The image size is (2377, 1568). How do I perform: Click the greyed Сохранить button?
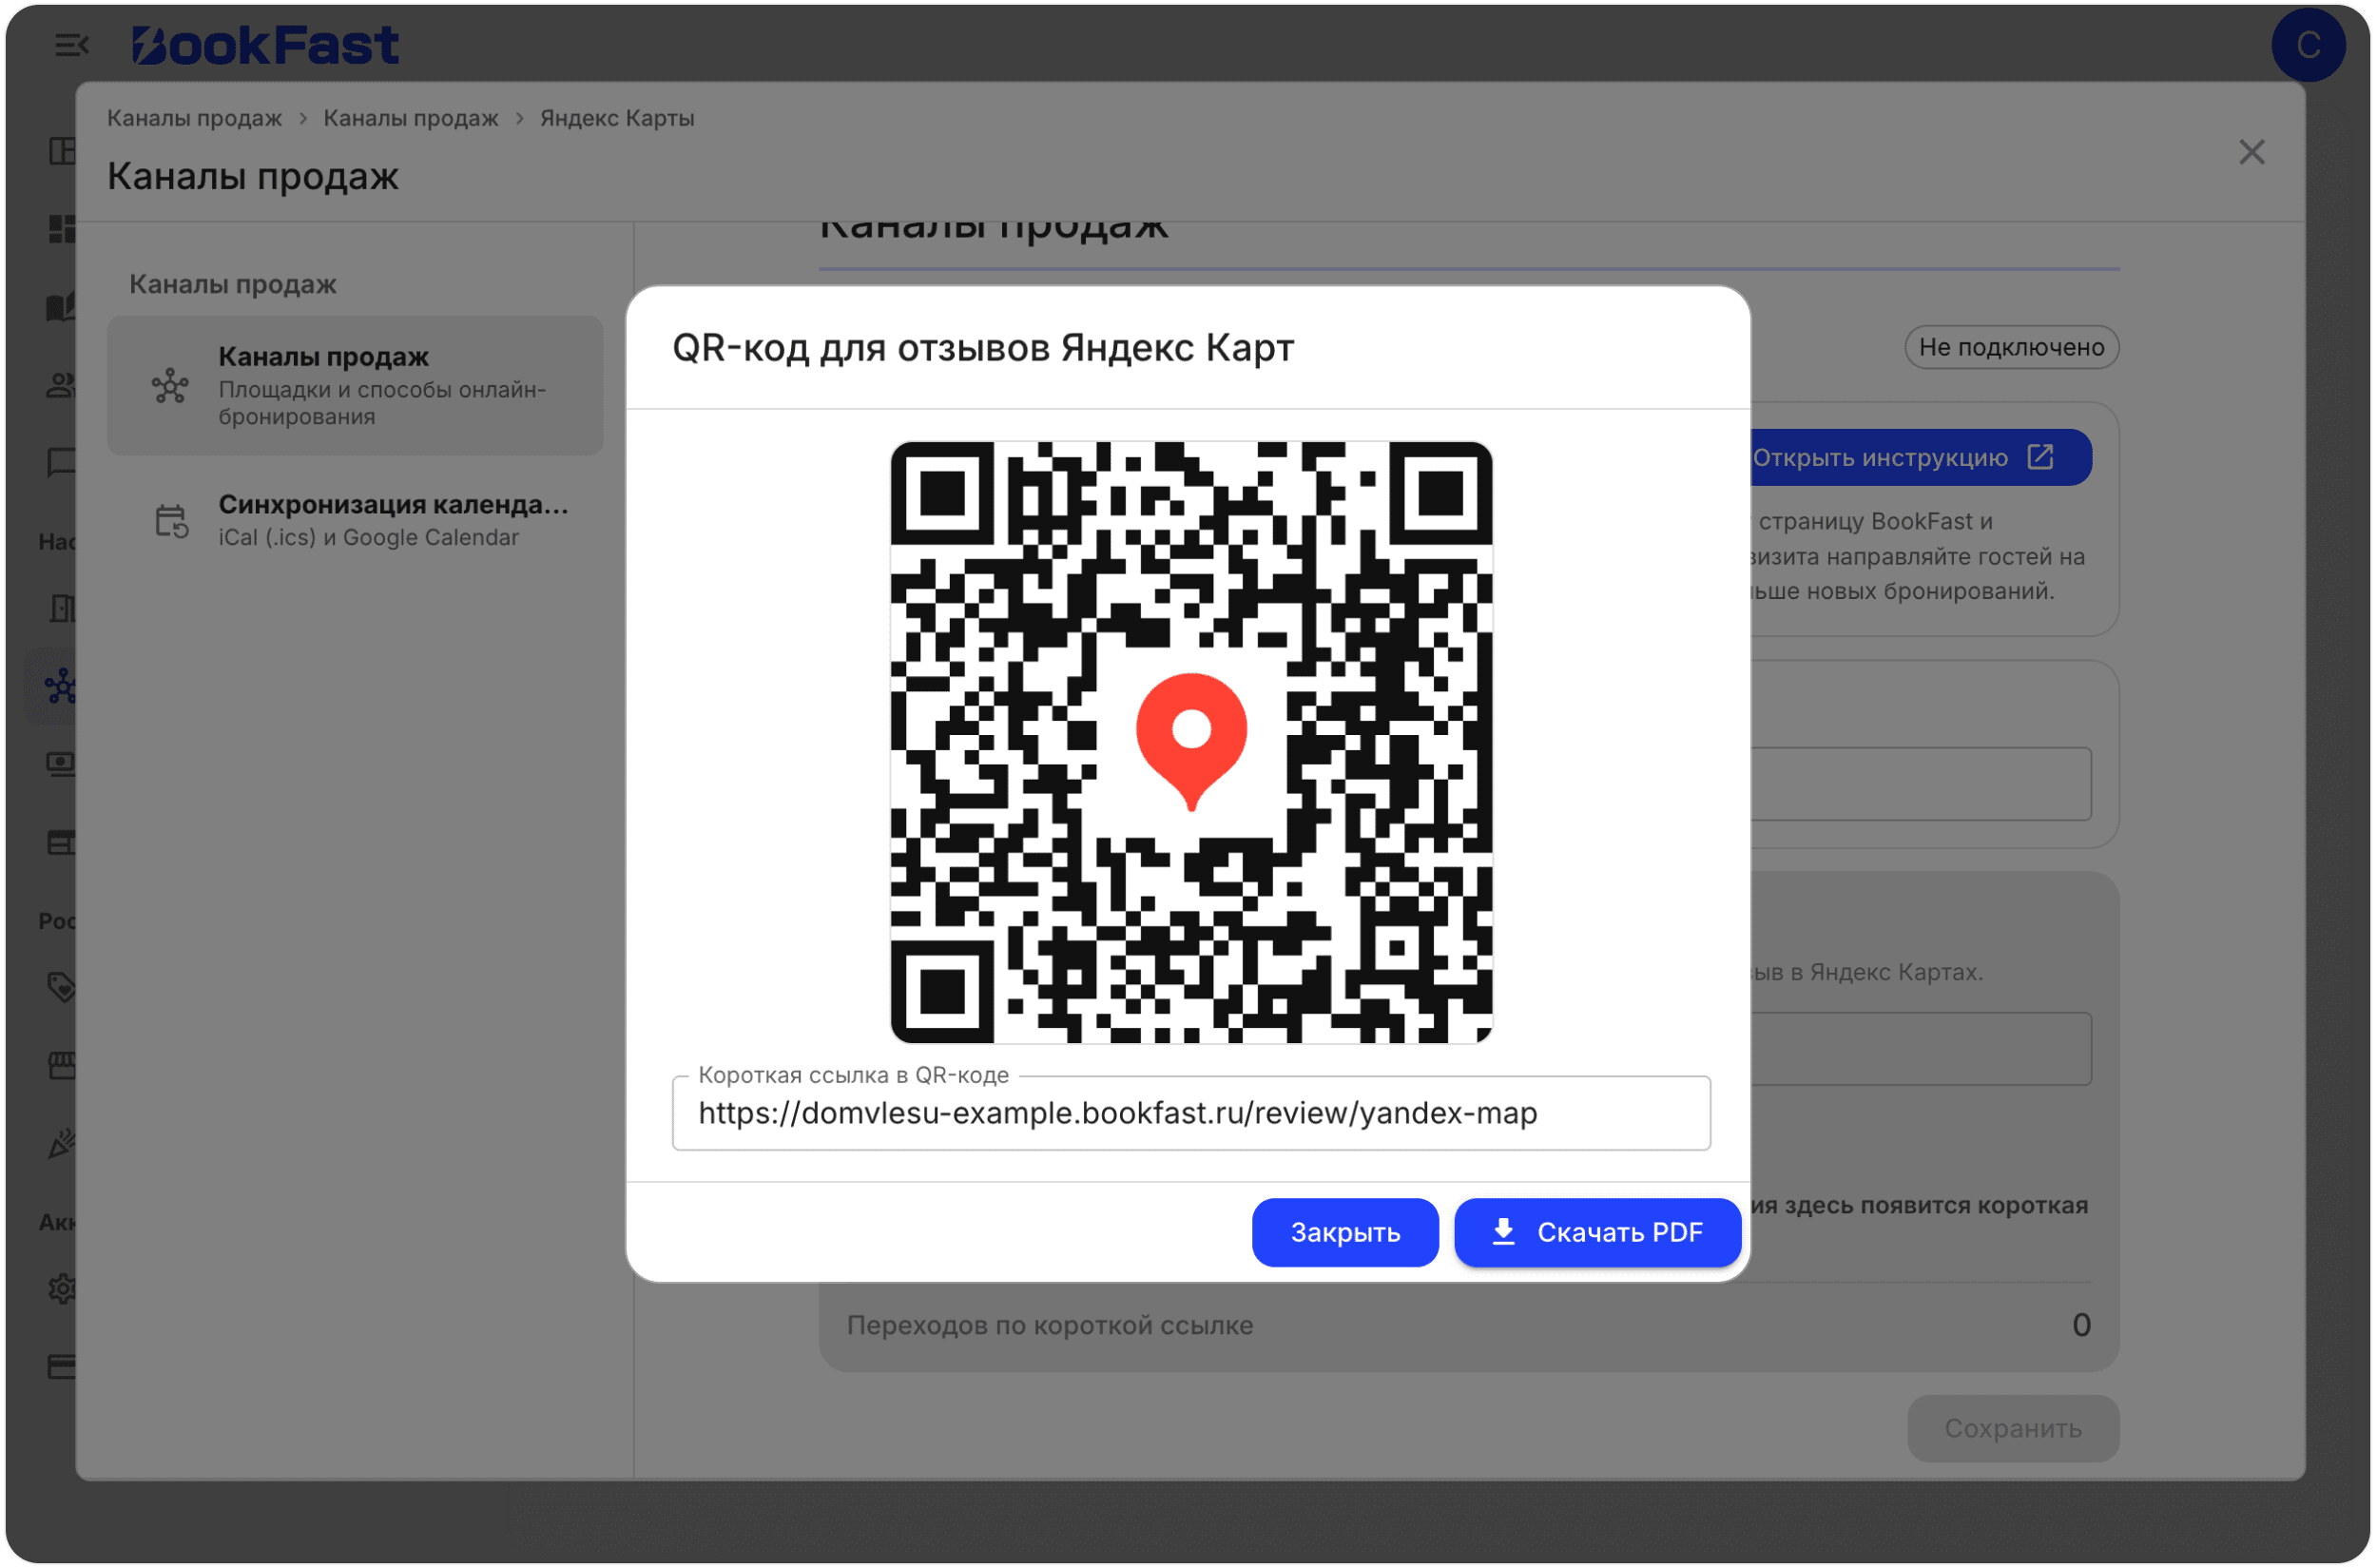coord(2012,1428)
